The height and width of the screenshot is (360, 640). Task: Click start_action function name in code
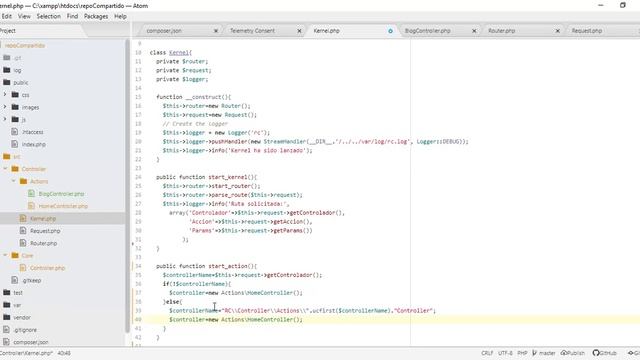pos(228,266)
